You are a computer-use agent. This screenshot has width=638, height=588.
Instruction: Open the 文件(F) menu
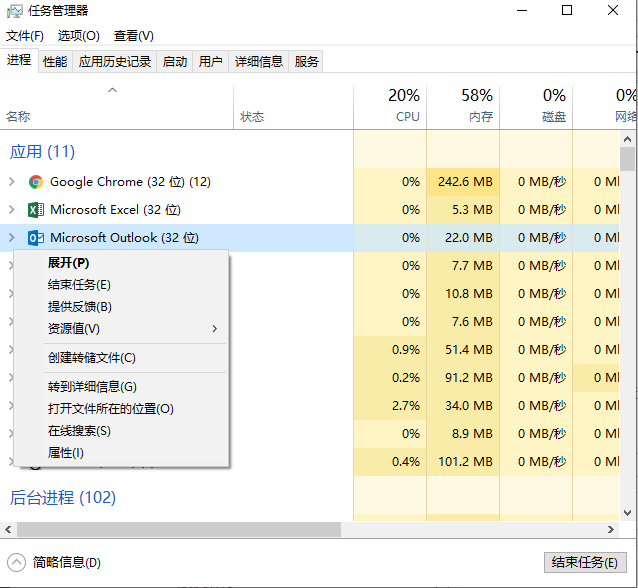[x=25, y=36]
